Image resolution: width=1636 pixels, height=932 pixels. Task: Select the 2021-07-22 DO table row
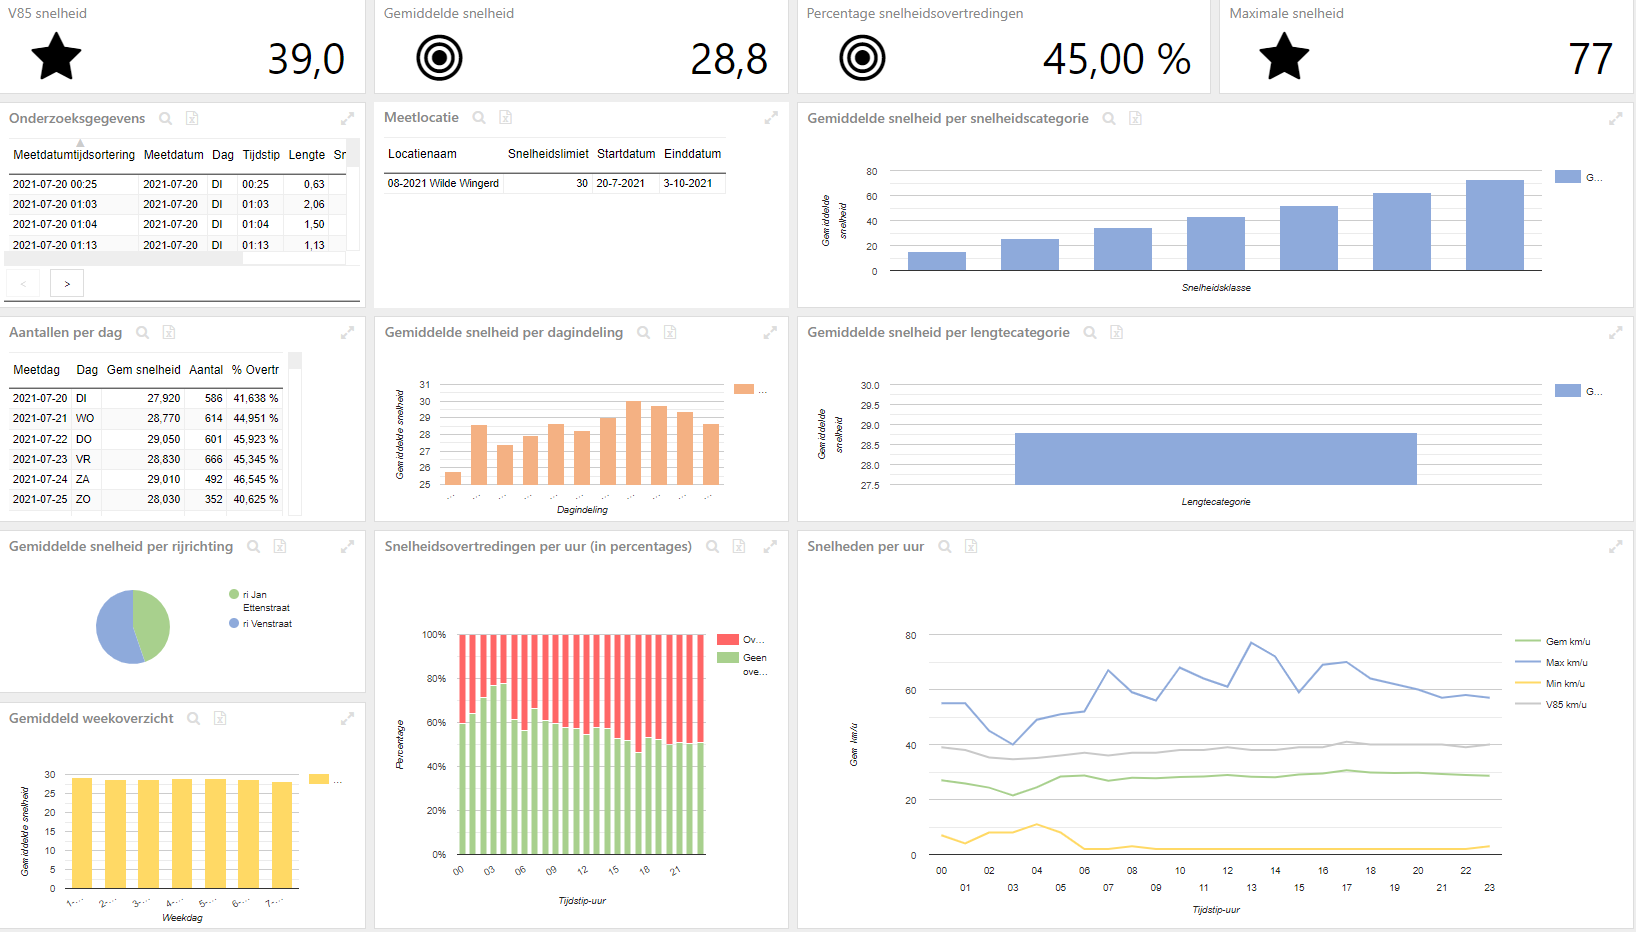coord(146,439)
